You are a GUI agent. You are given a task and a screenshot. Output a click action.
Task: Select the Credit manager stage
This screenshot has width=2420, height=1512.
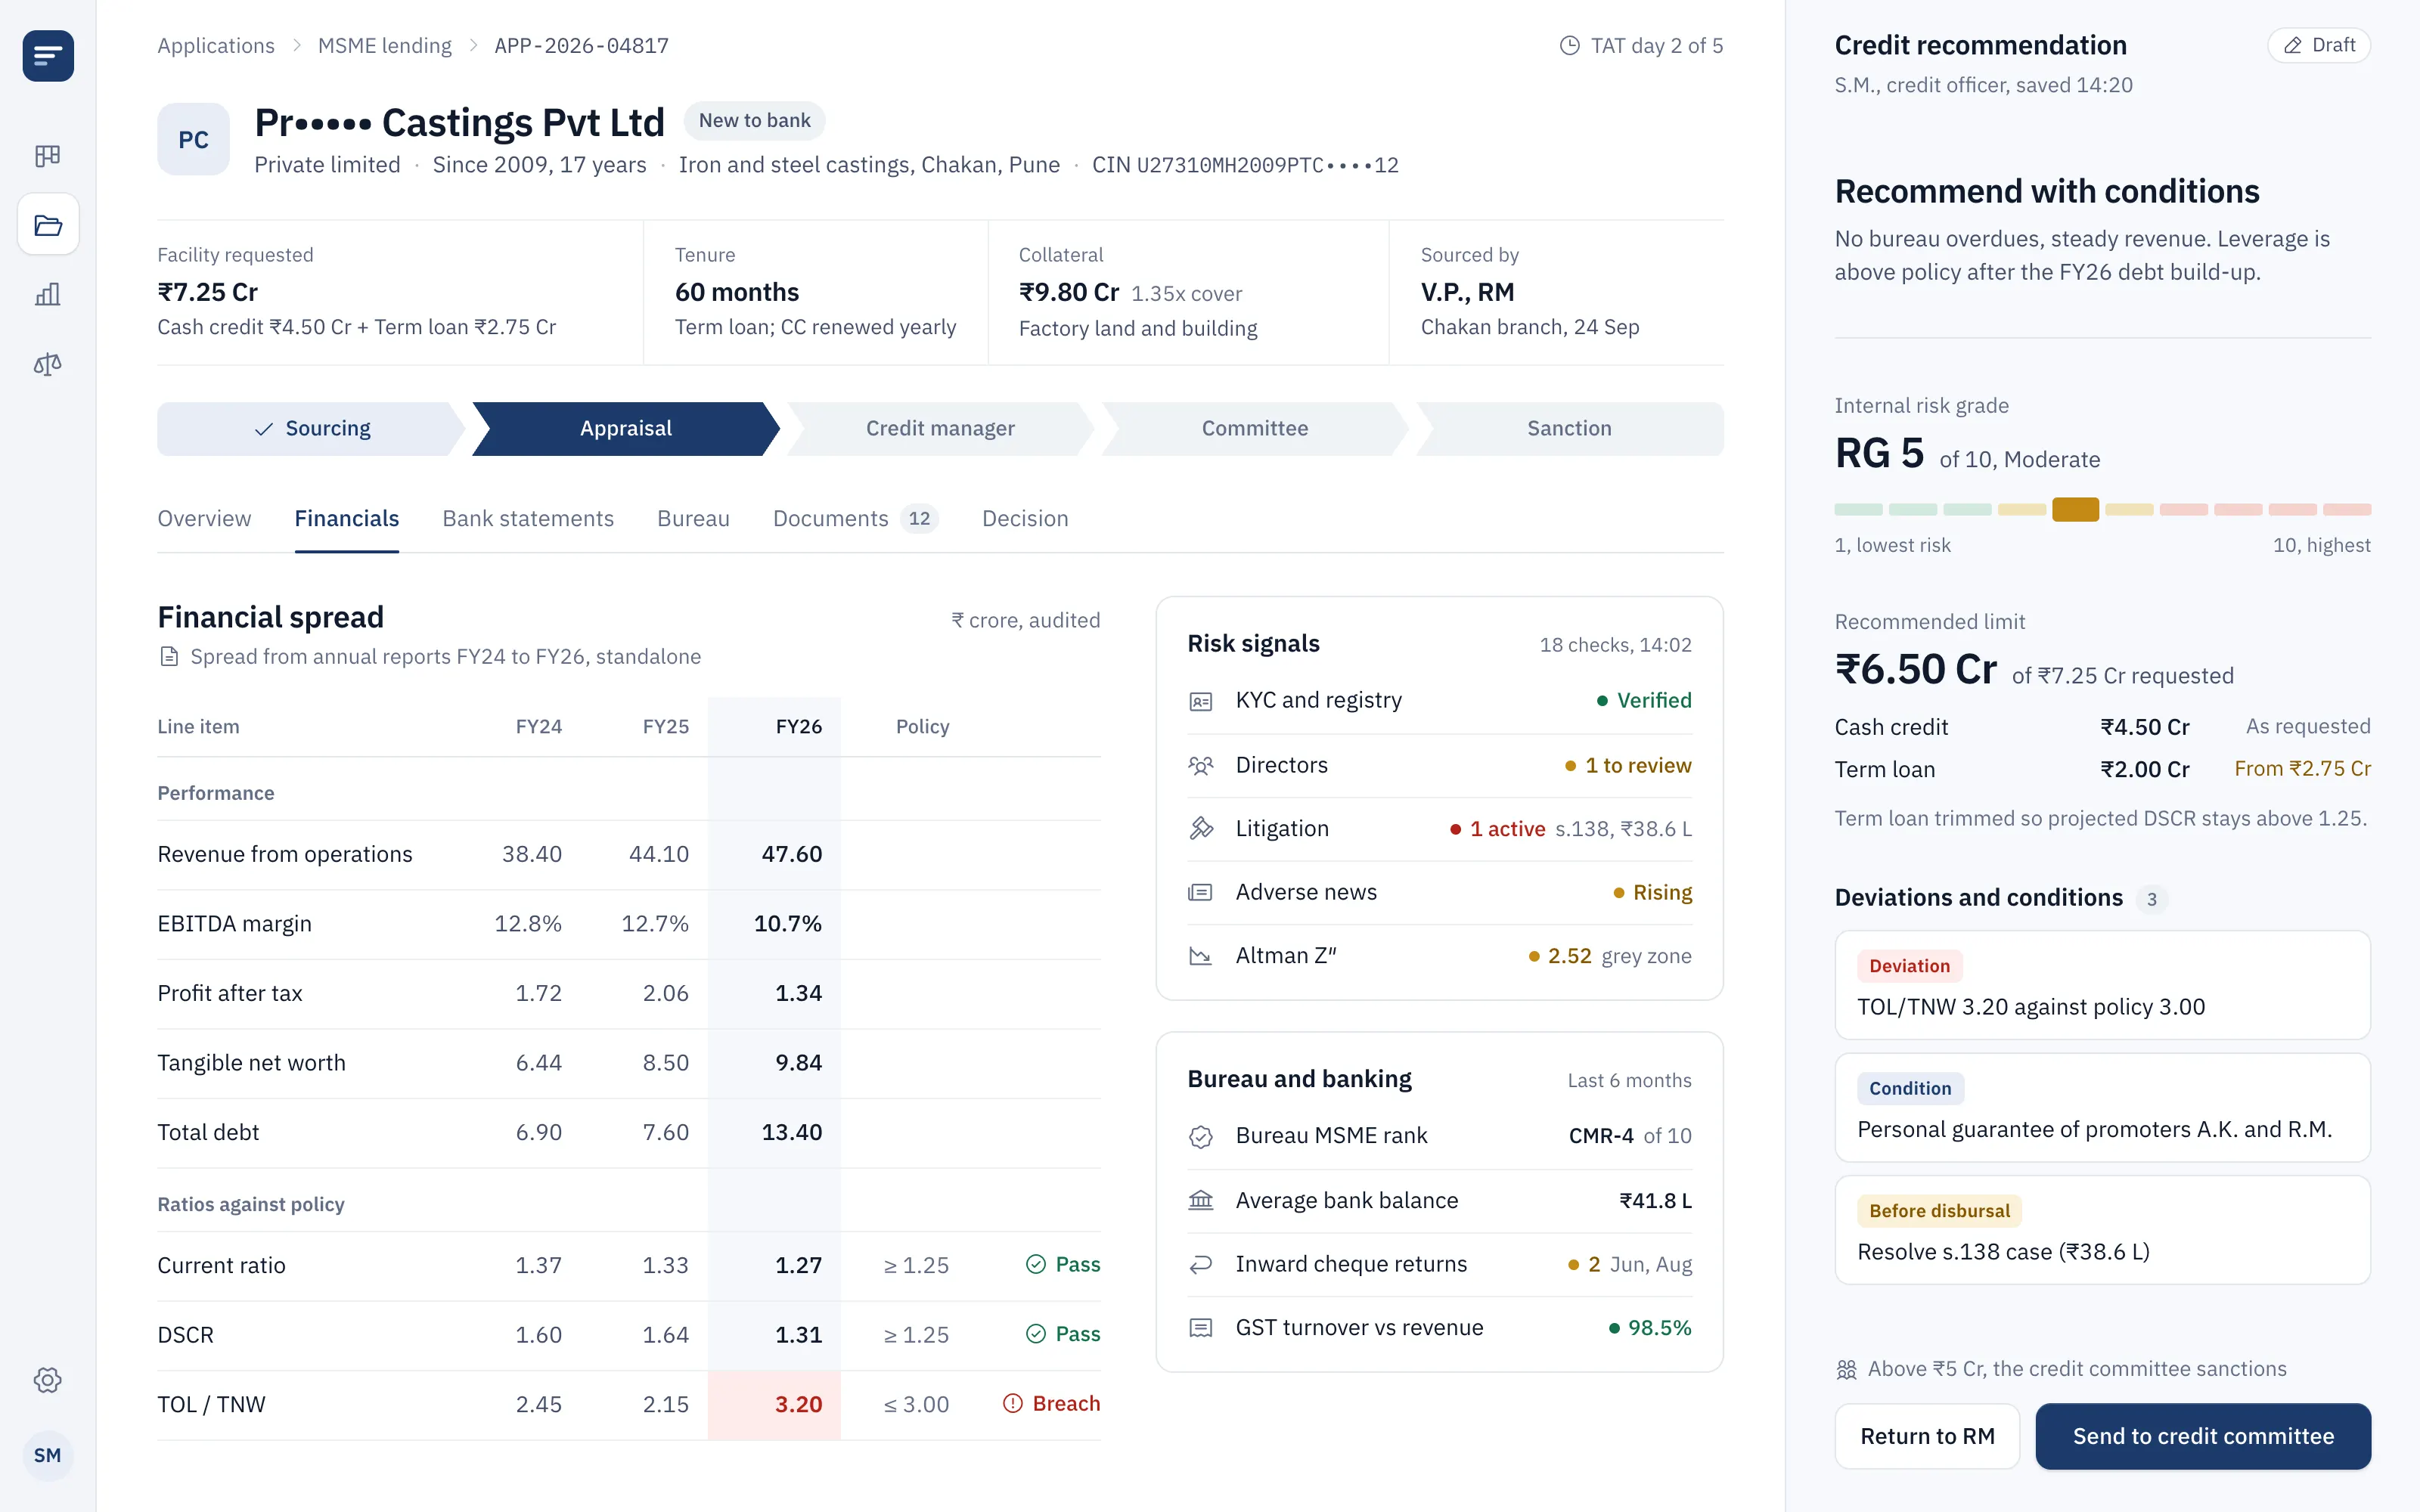940,429
